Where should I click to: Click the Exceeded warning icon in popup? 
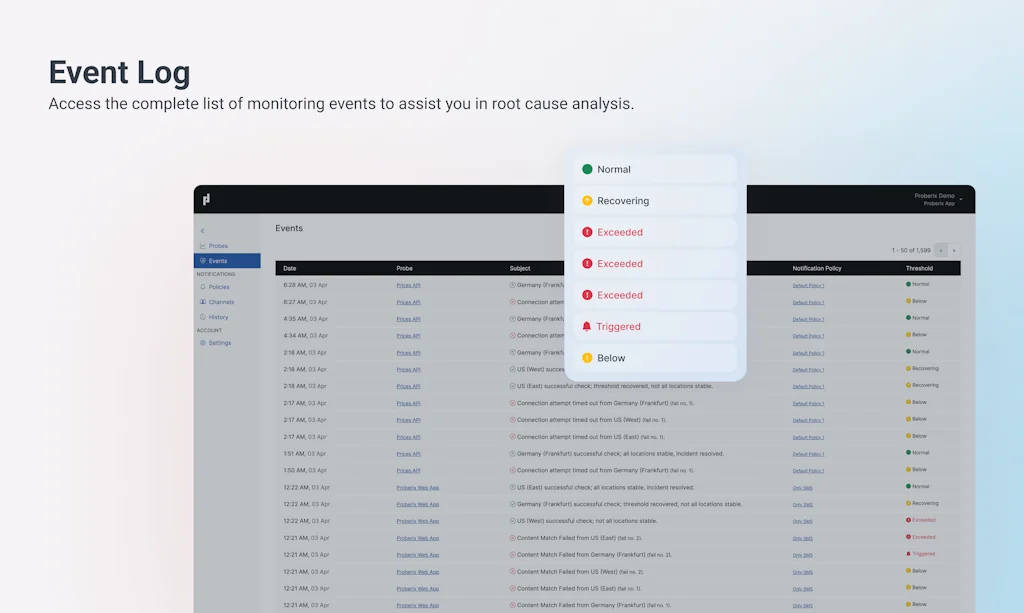pos(587,232)
